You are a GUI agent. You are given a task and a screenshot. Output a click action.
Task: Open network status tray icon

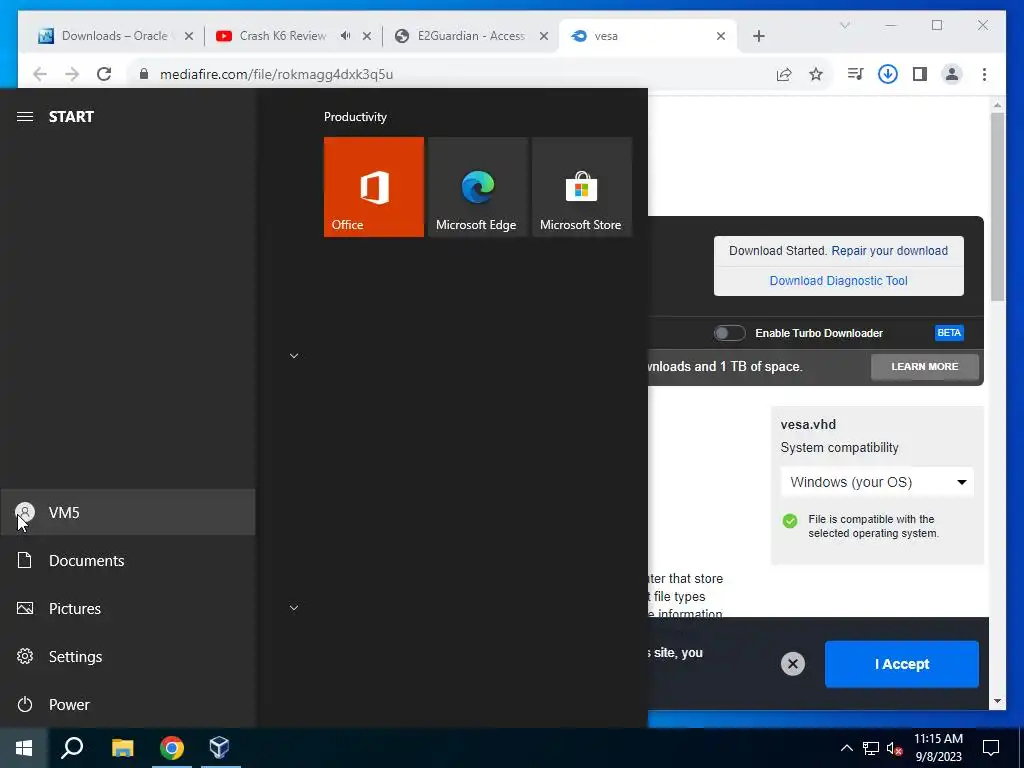pos(871,748)
